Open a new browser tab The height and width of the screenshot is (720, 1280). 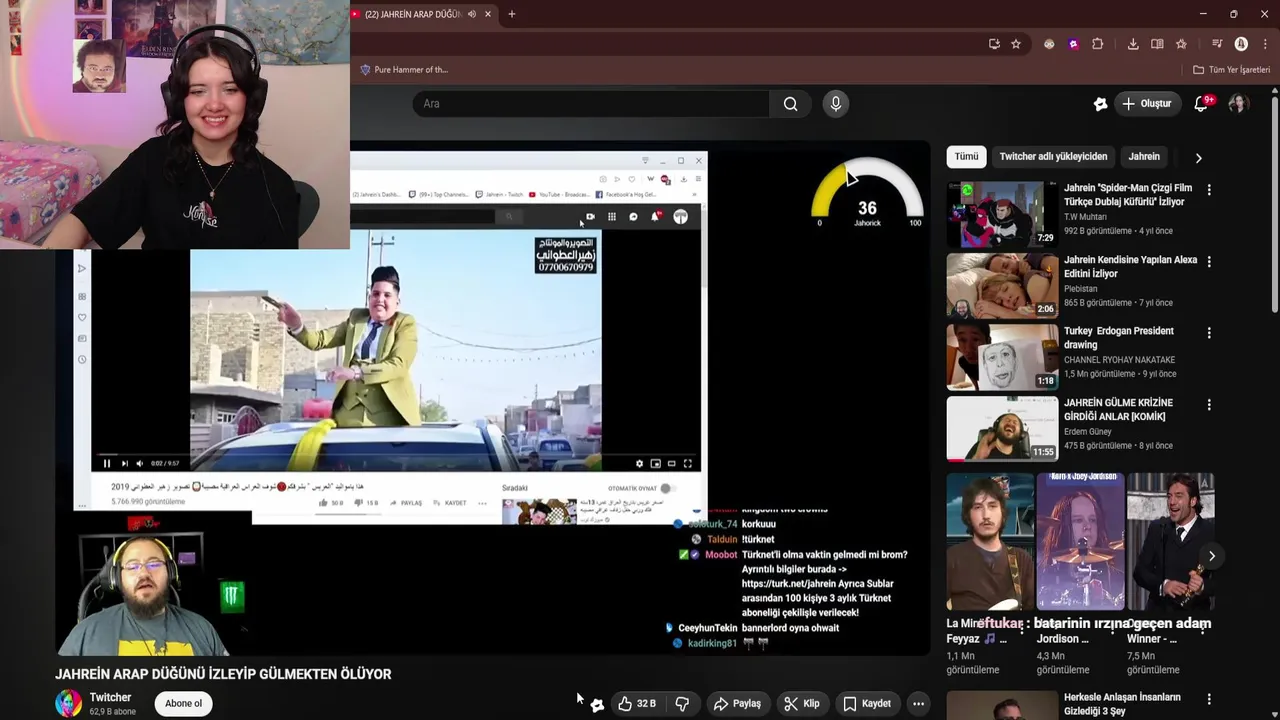(x=512, y=14)
